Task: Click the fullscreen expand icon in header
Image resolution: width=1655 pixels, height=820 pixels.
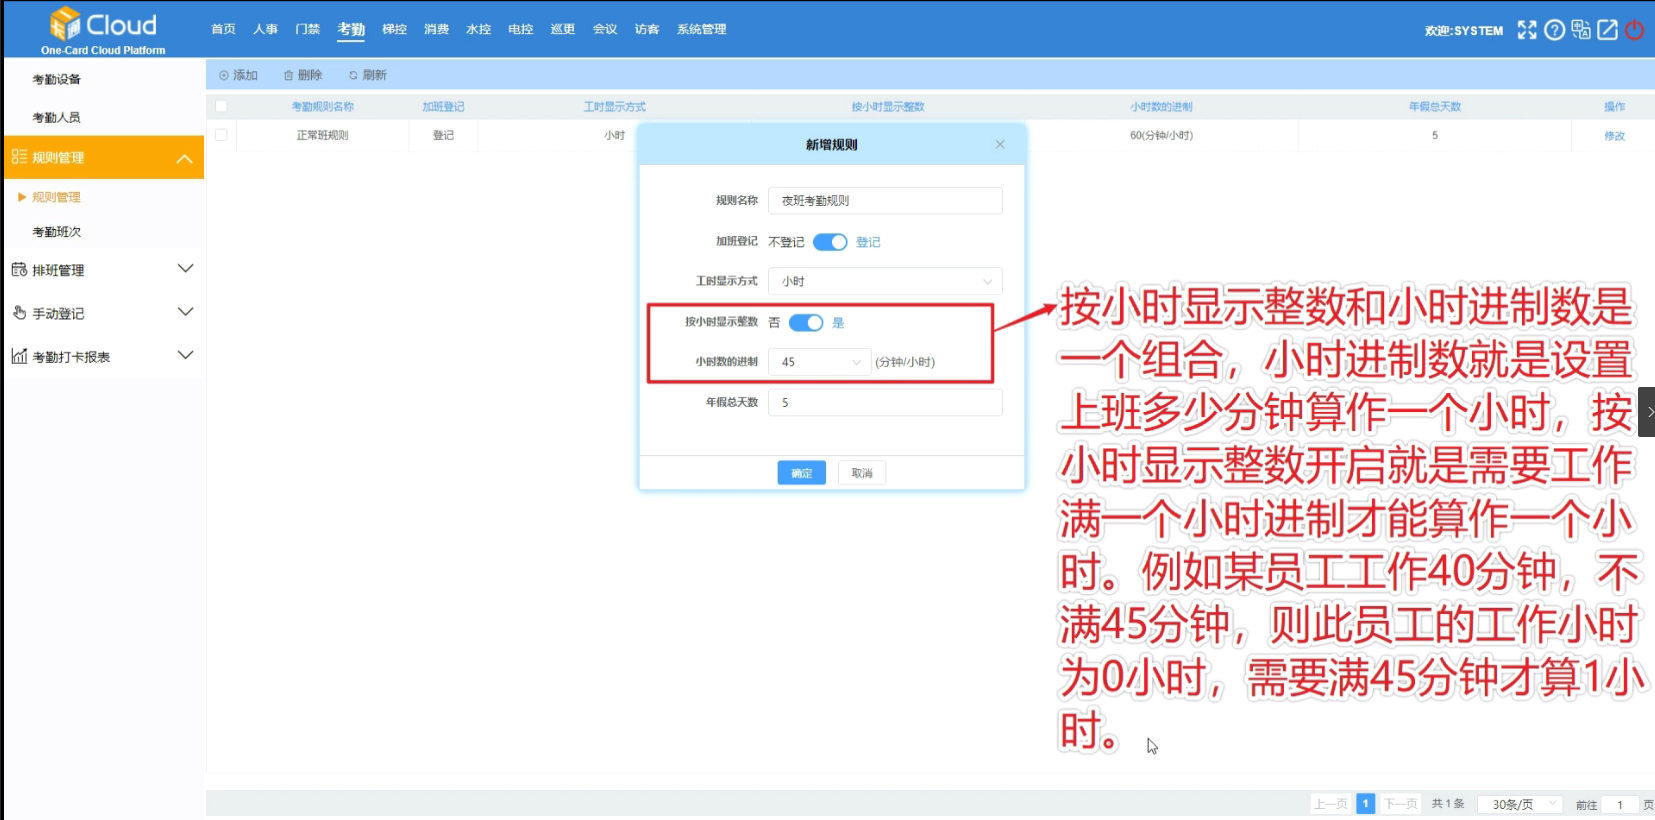Action: 1526,30
